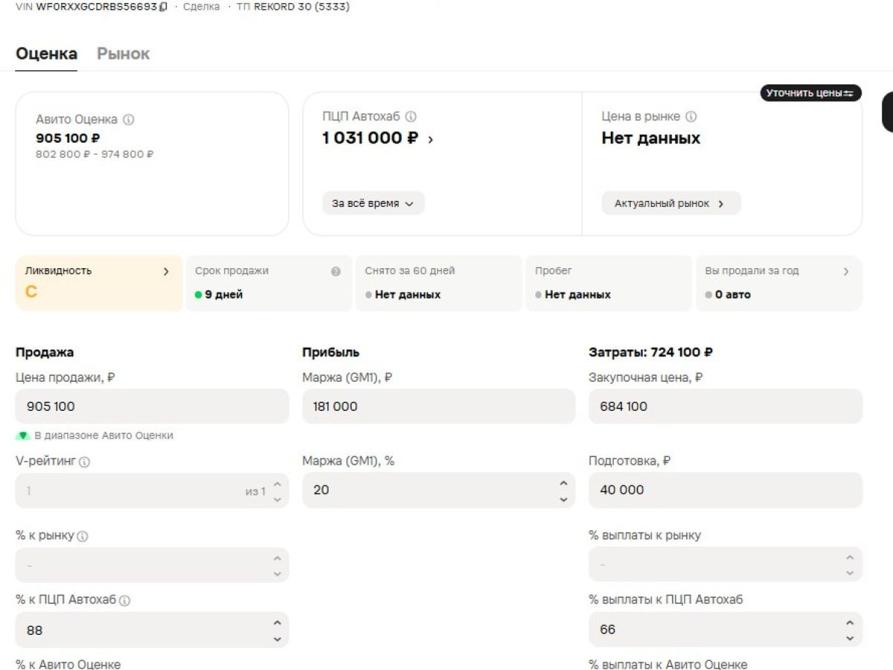The image size is (893, 670).
Task: Increase Маржа (GM1), % value
Action: (563, 483)
